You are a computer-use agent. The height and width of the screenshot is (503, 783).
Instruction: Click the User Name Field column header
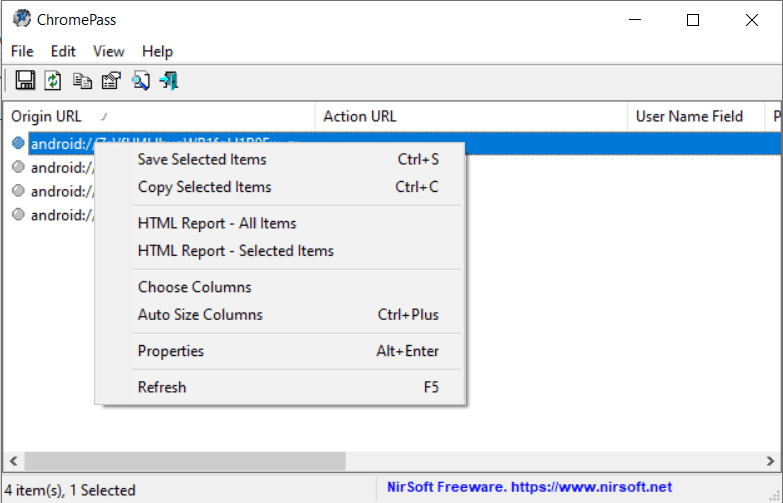point(689,116)
